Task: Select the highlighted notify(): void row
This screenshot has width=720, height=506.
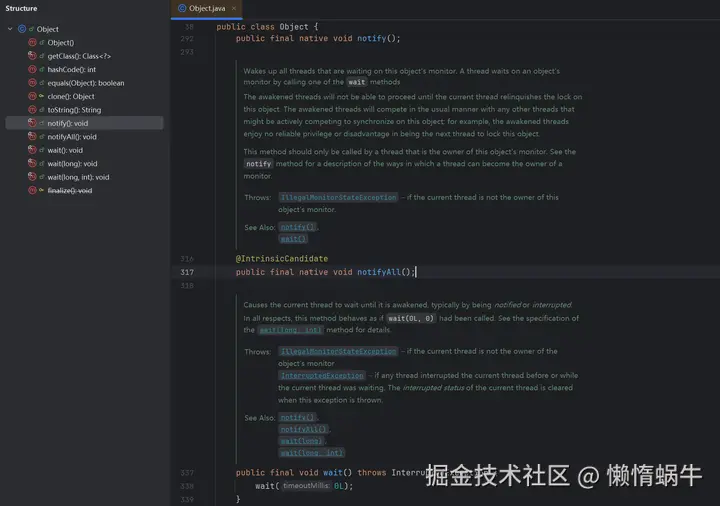Action: tap(84, 123)
